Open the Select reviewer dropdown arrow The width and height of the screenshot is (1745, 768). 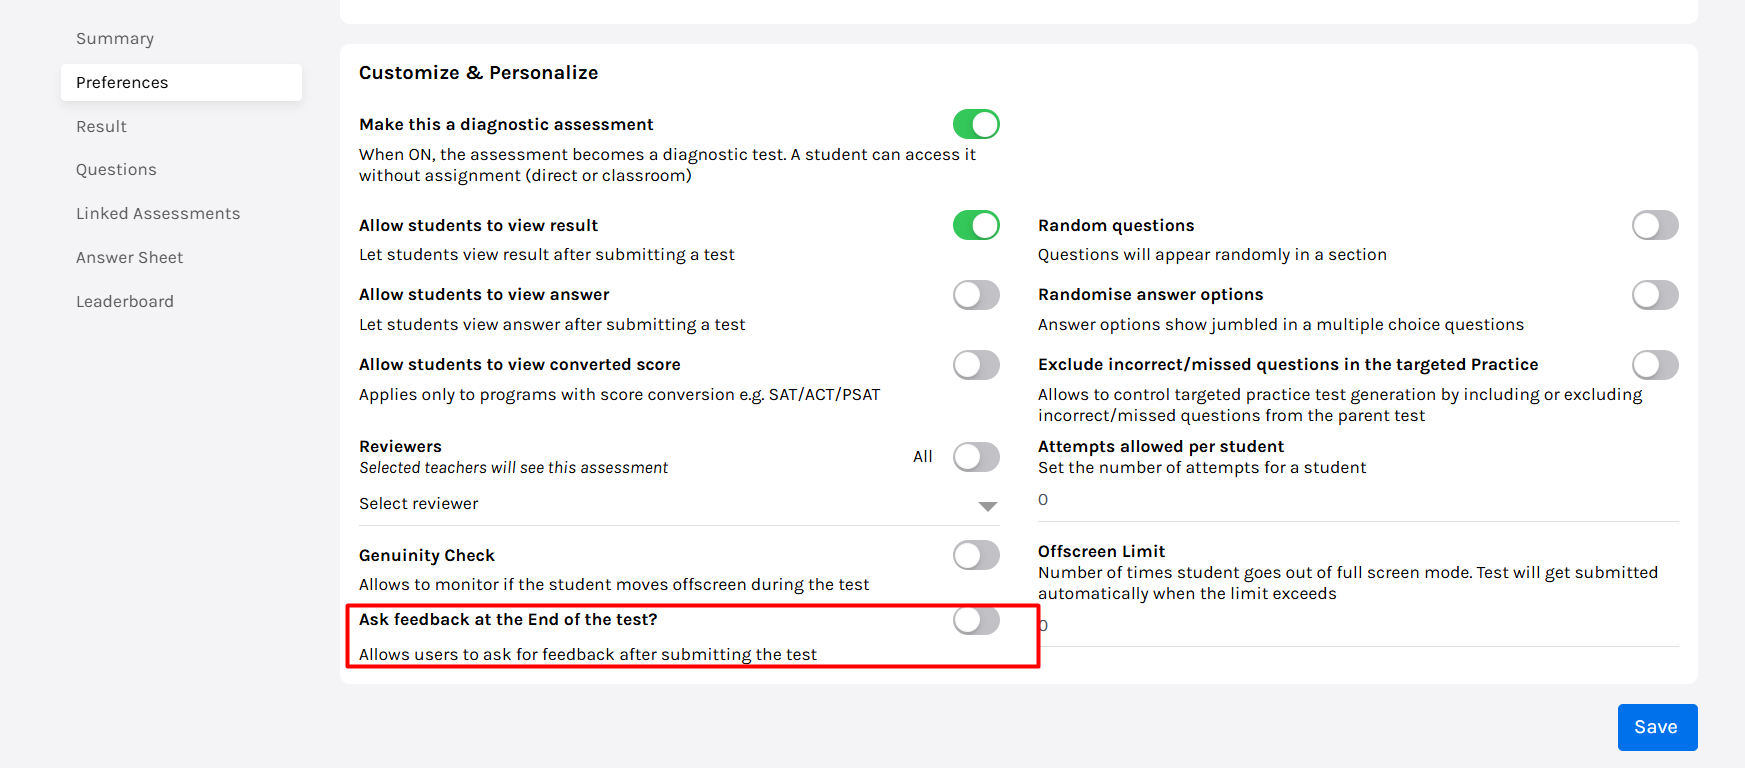[988, 506]
